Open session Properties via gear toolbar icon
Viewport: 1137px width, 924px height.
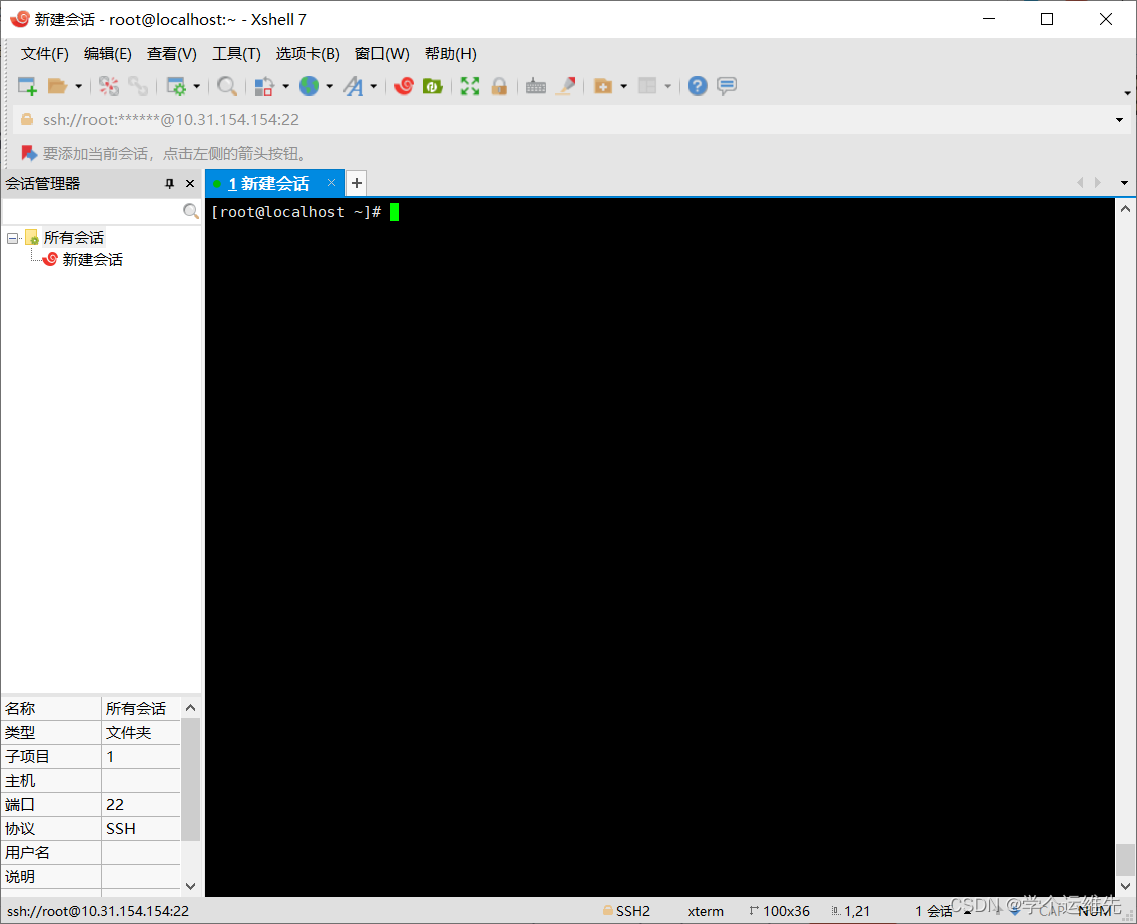point(177,86)
